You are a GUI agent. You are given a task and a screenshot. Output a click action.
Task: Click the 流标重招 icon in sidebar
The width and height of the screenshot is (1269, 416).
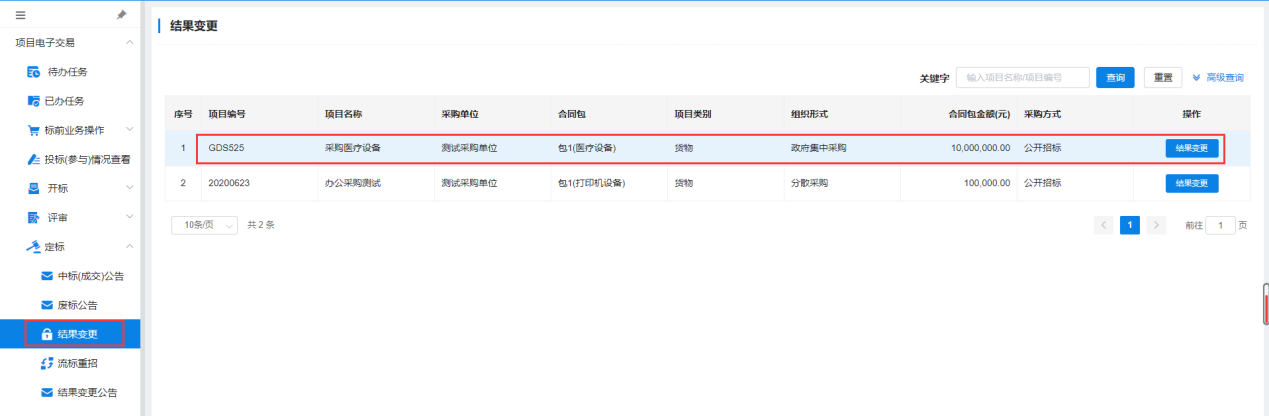tap(46, 363)
